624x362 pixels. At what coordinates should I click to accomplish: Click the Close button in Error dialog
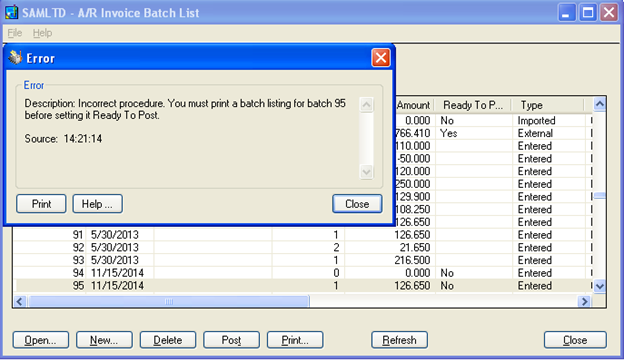[357, 204]
